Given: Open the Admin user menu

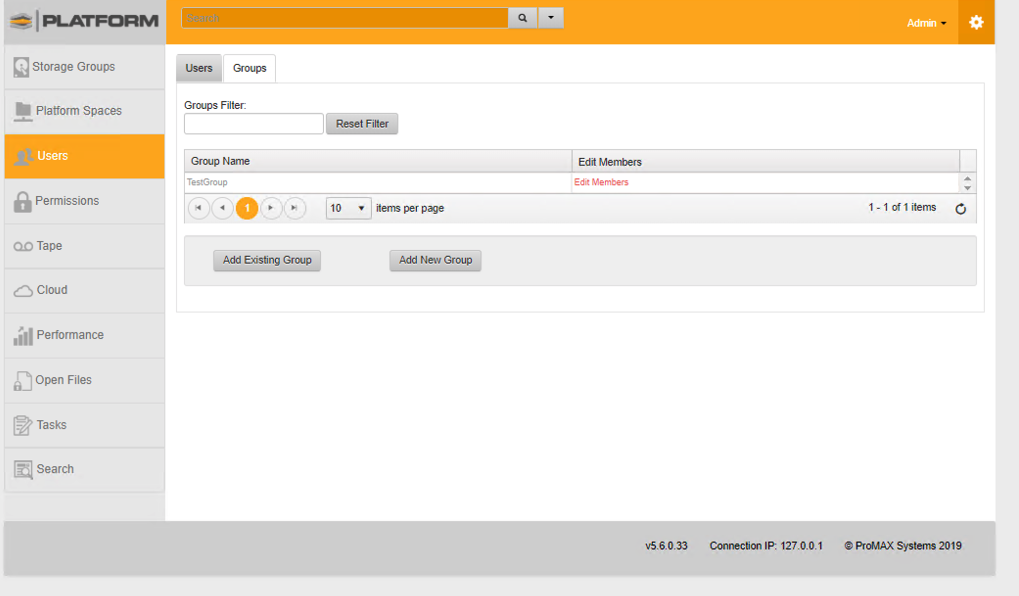Looking at the screenshot, I should pos(927,23).
